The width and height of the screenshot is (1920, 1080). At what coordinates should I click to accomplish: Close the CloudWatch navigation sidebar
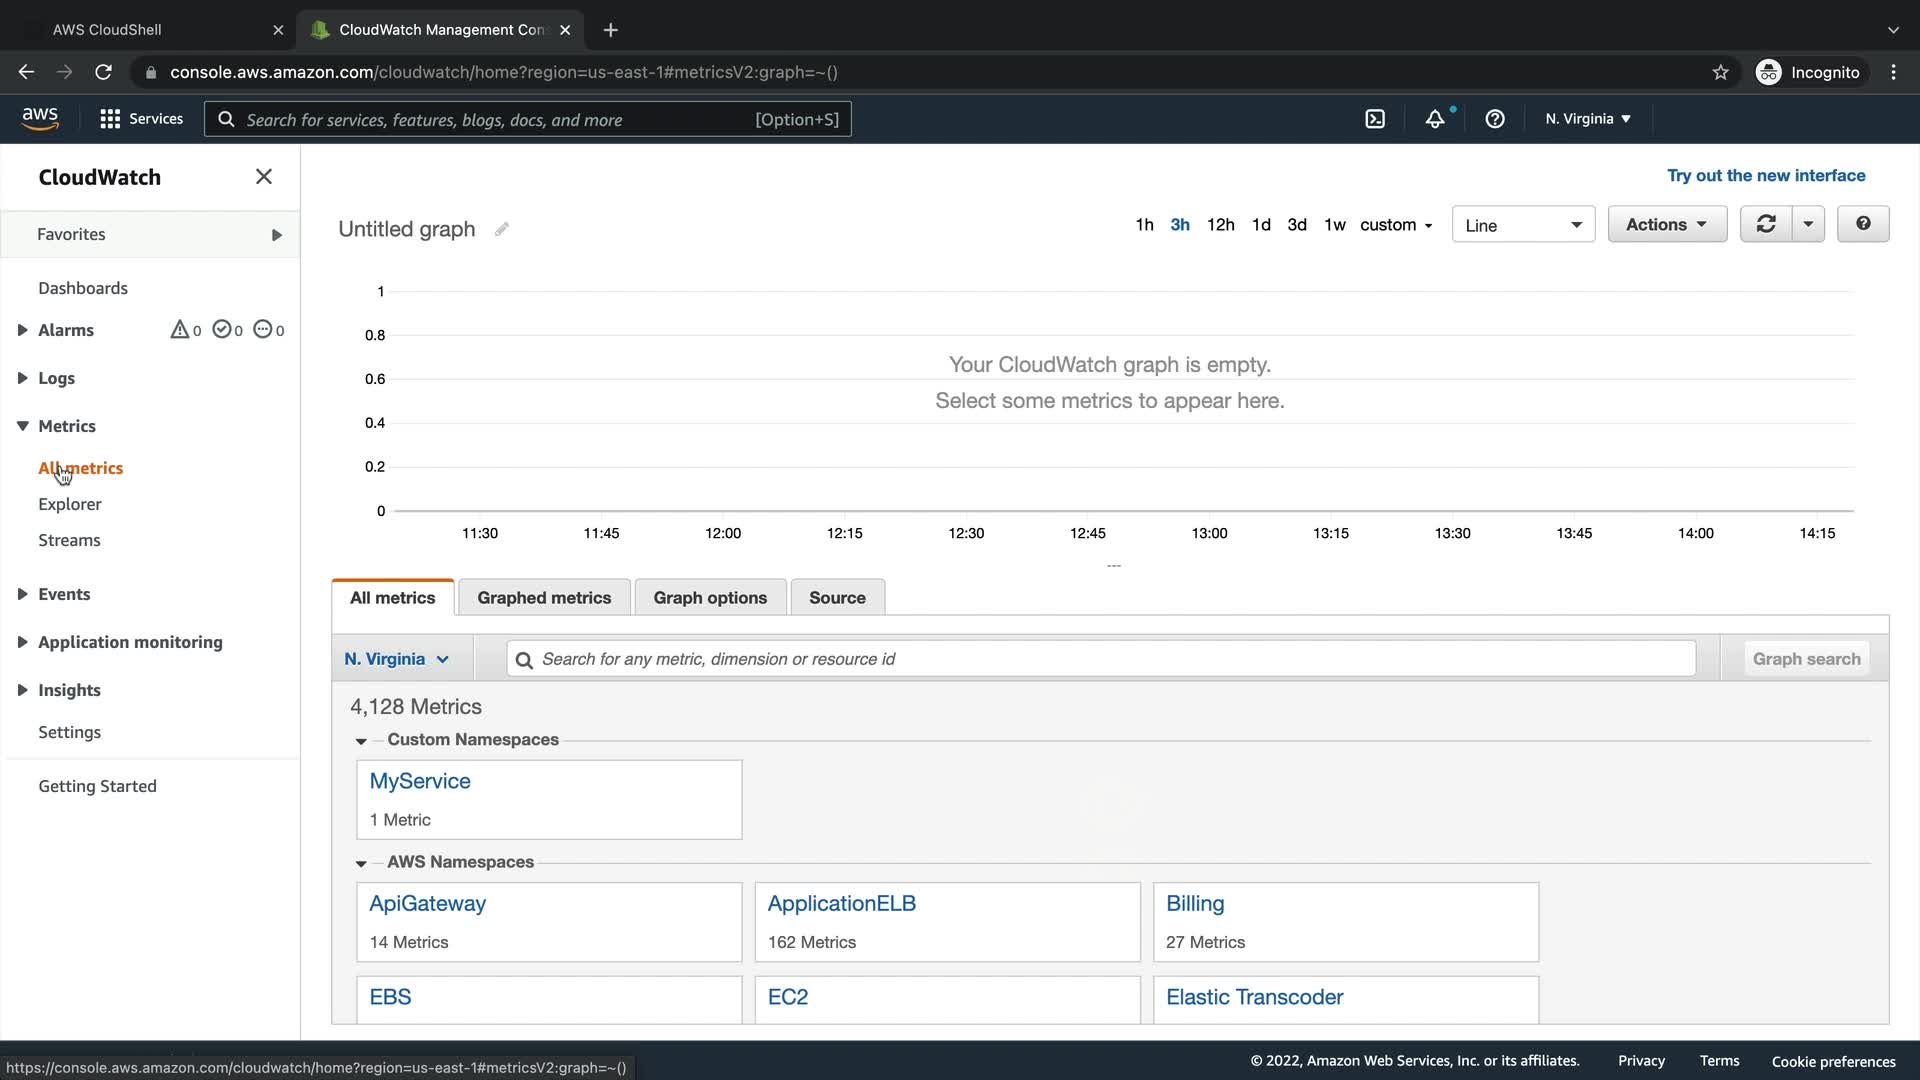264,177
